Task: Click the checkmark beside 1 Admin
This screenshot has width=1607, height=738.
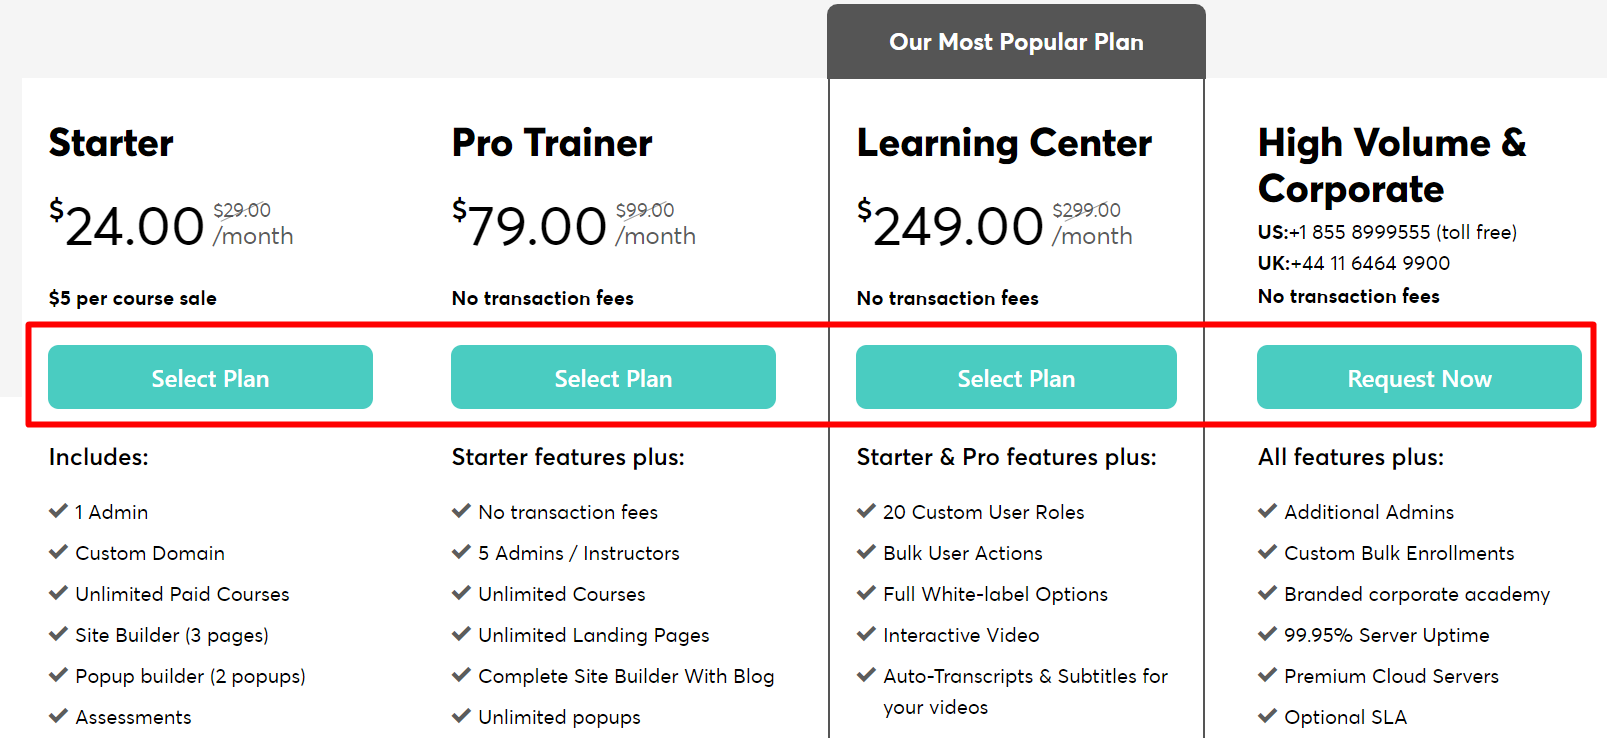Action: coord(58,511)
